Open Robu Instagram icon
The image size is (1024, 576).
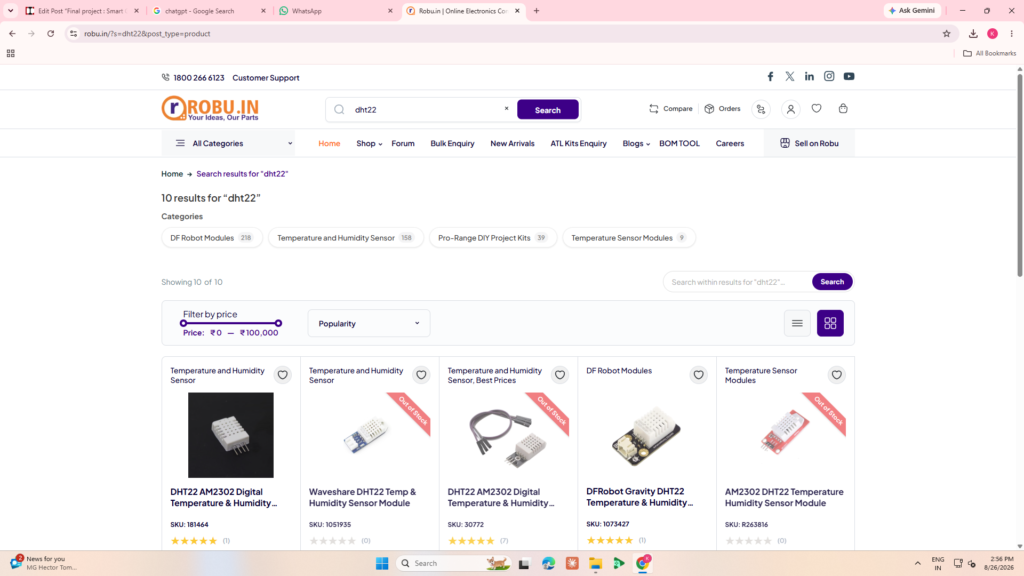coord(829,76)
